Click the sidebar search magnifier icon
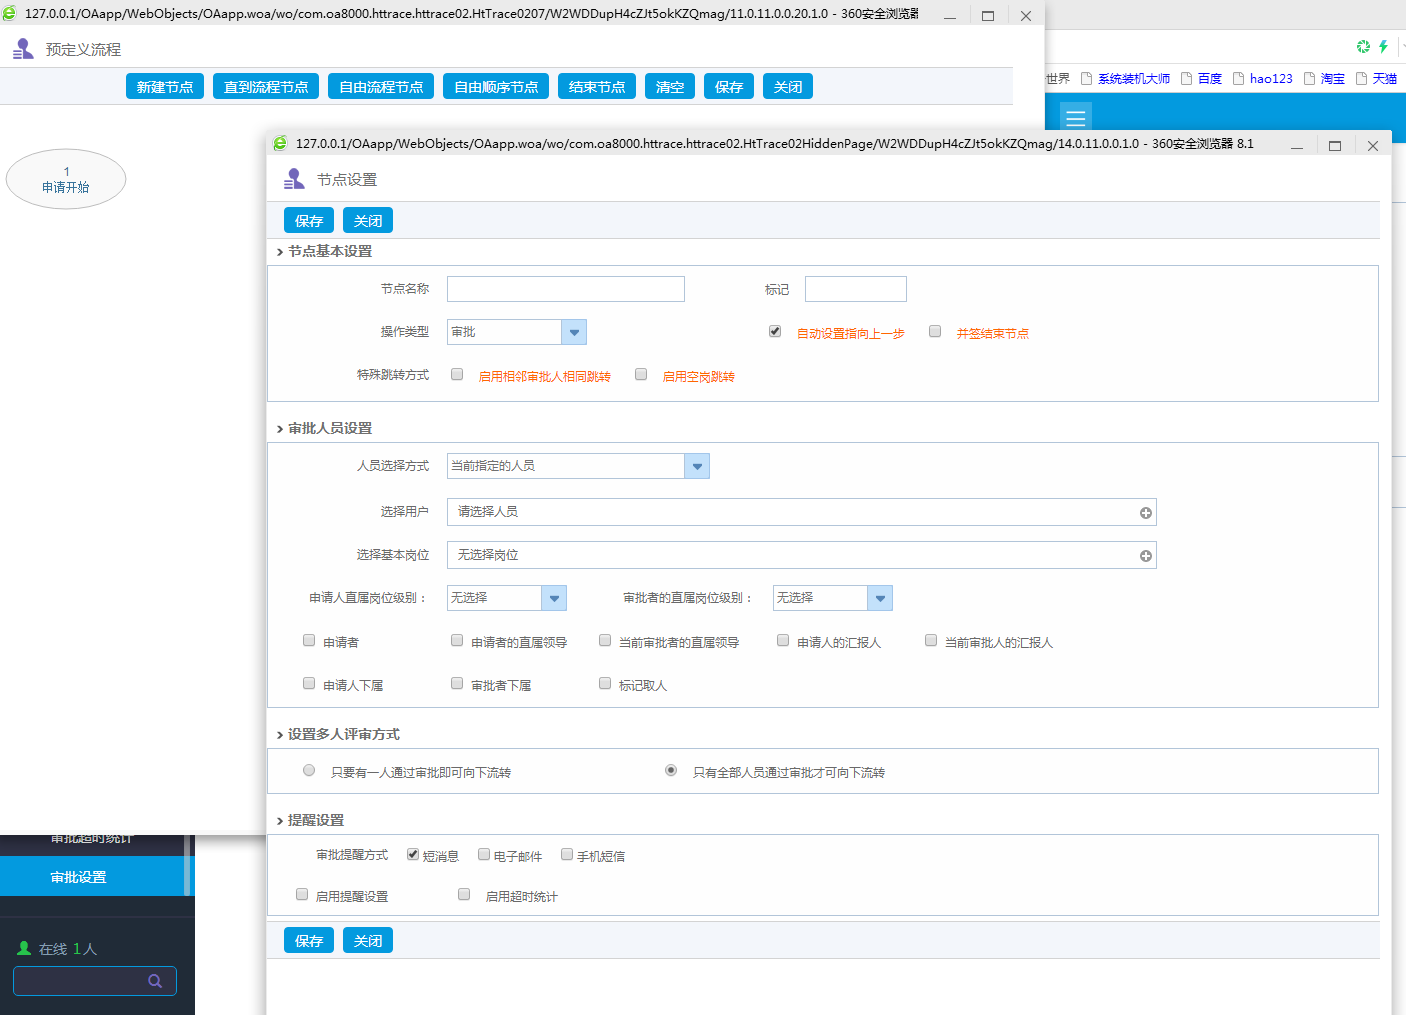This screenshot has height=1015, width=1406. [155, 981]
